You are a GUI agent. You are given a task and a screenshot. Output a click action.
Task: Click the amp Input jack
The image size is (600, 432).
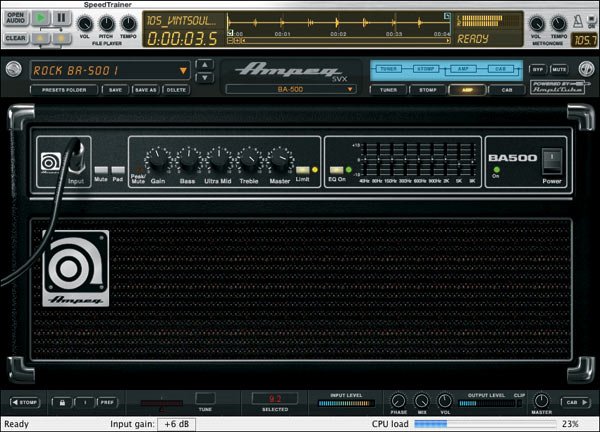(76, 158)
